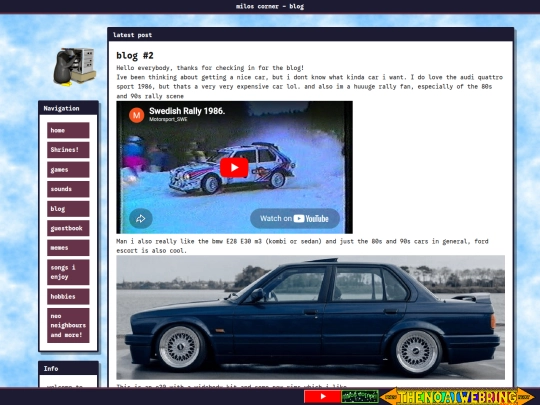Click the penguin computer mascot image
Image resolution: width=540 pixels, height=405 pixels.
74,66
